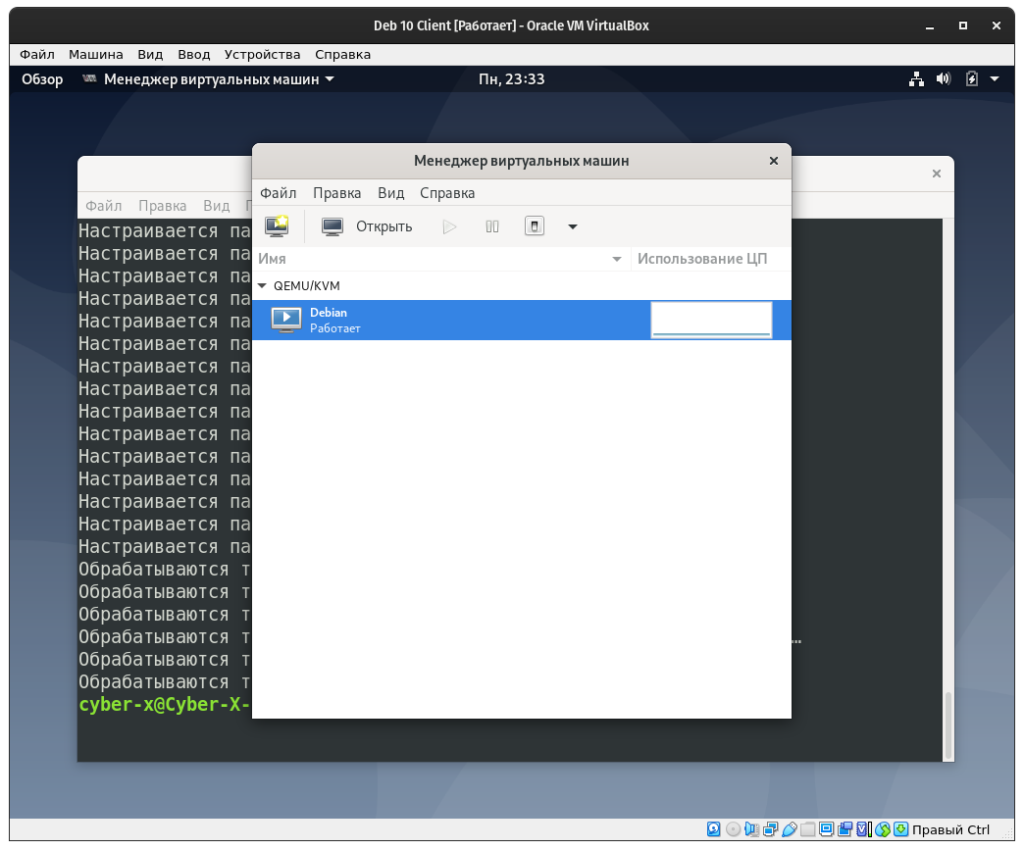
Task: Click the Create new virtual machine icon
Action: pyautogui.click(x=276, y=226)
